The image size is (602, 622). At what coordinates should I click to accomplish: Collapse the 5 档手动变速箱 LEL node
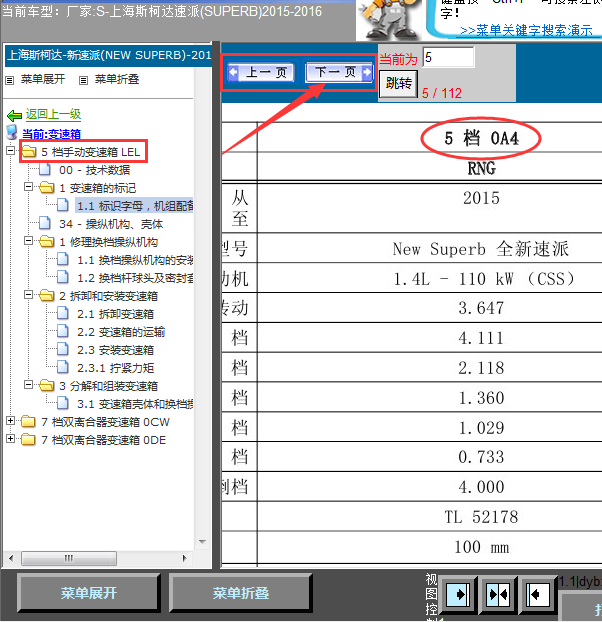pos(11,150)
